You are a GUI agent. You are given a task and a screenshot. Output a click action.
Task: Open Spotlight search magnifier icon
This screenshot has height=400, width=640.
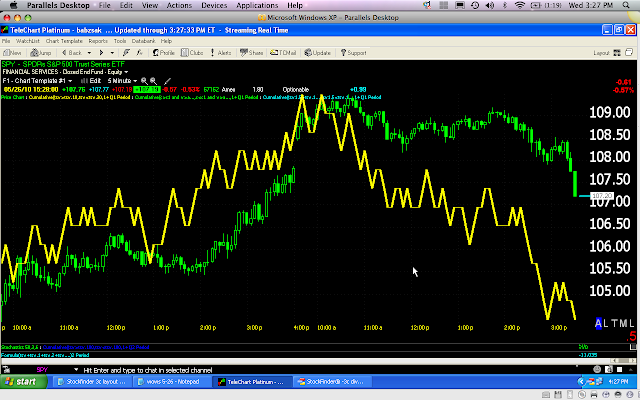(626, 5)
